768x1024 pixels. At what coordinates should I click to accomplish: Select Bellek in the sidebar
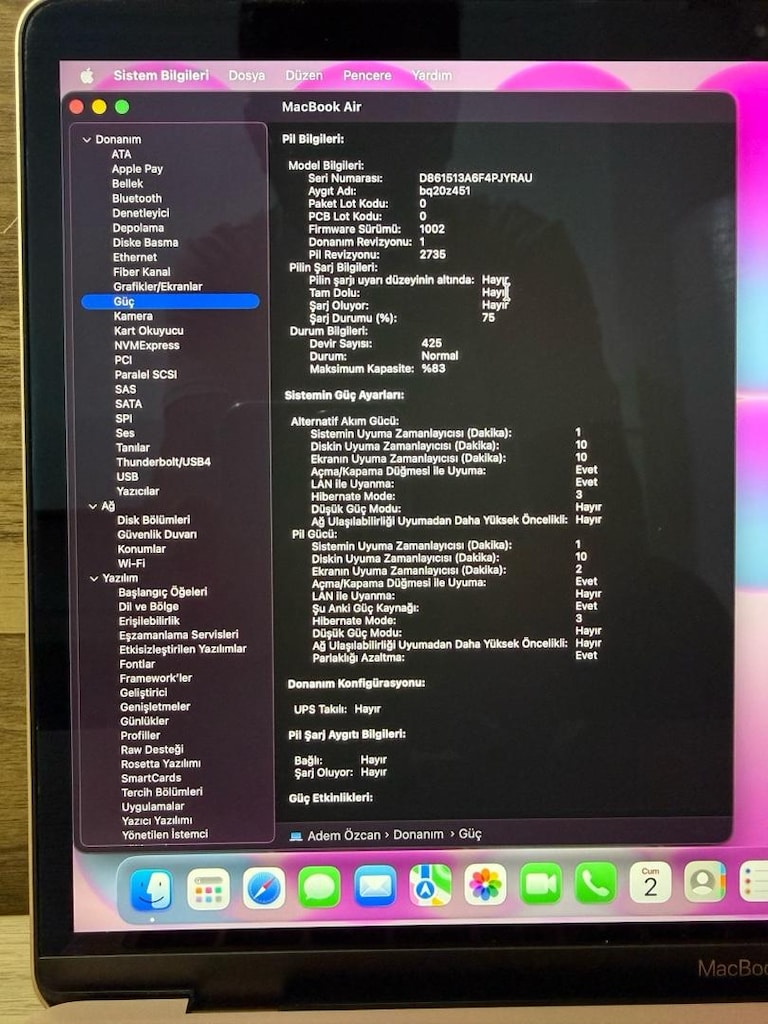coord(127,184)
